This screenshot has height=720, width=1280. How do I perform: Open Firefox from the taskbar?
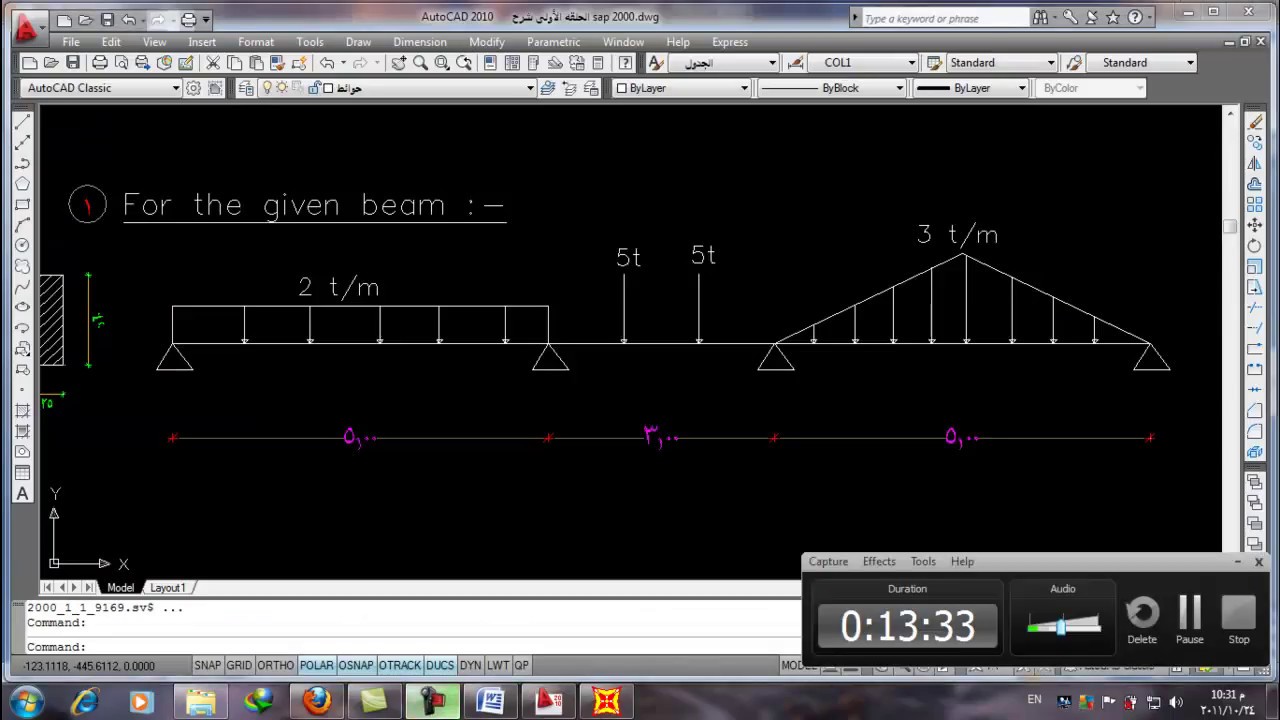pos(317,701)
